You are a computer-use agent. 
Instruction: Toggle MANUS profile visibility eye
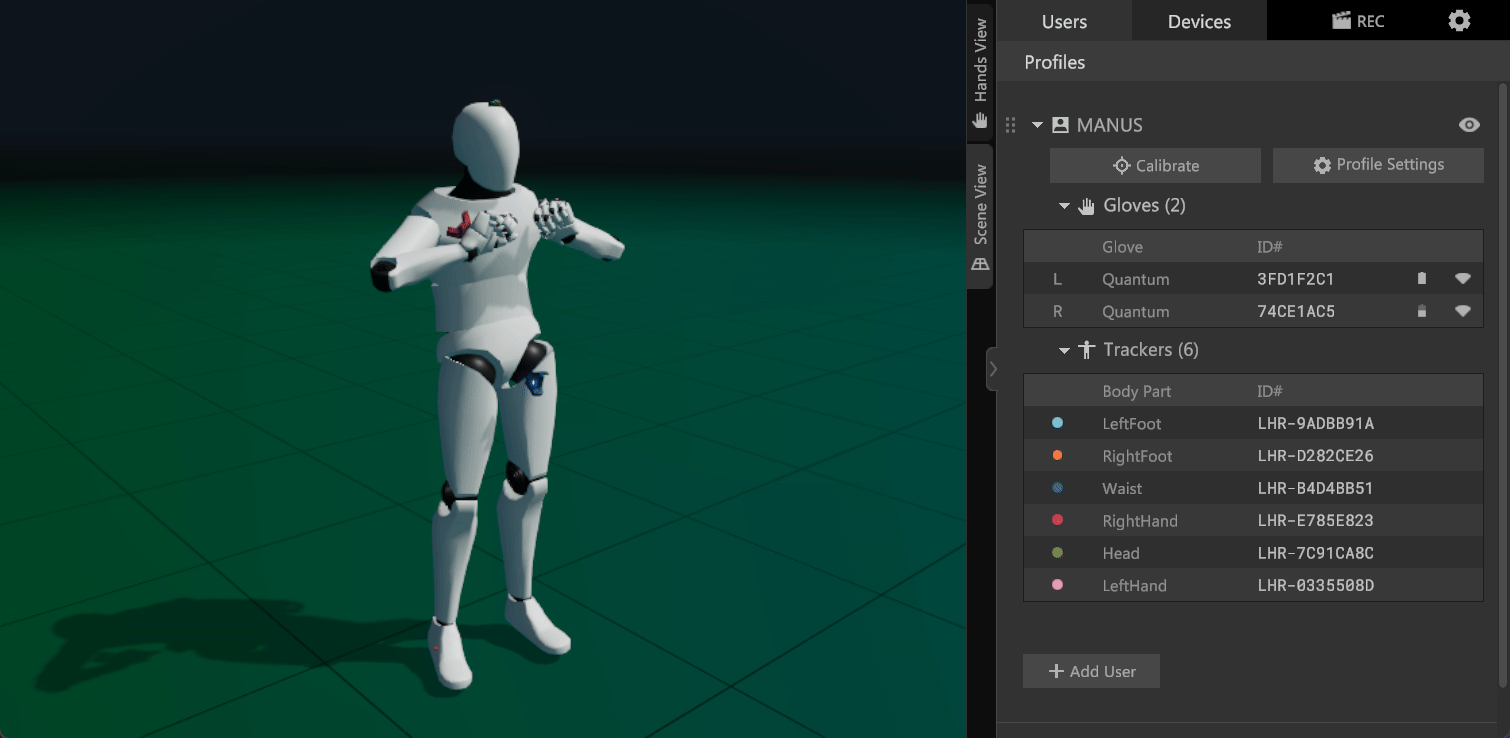coord(1469,125)
